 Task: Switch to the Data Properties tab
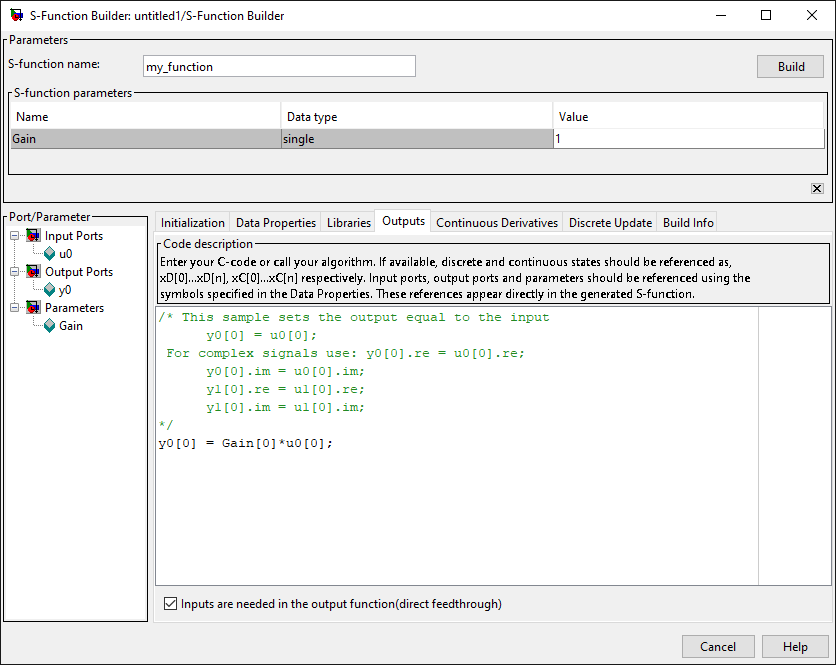(276, 222)
